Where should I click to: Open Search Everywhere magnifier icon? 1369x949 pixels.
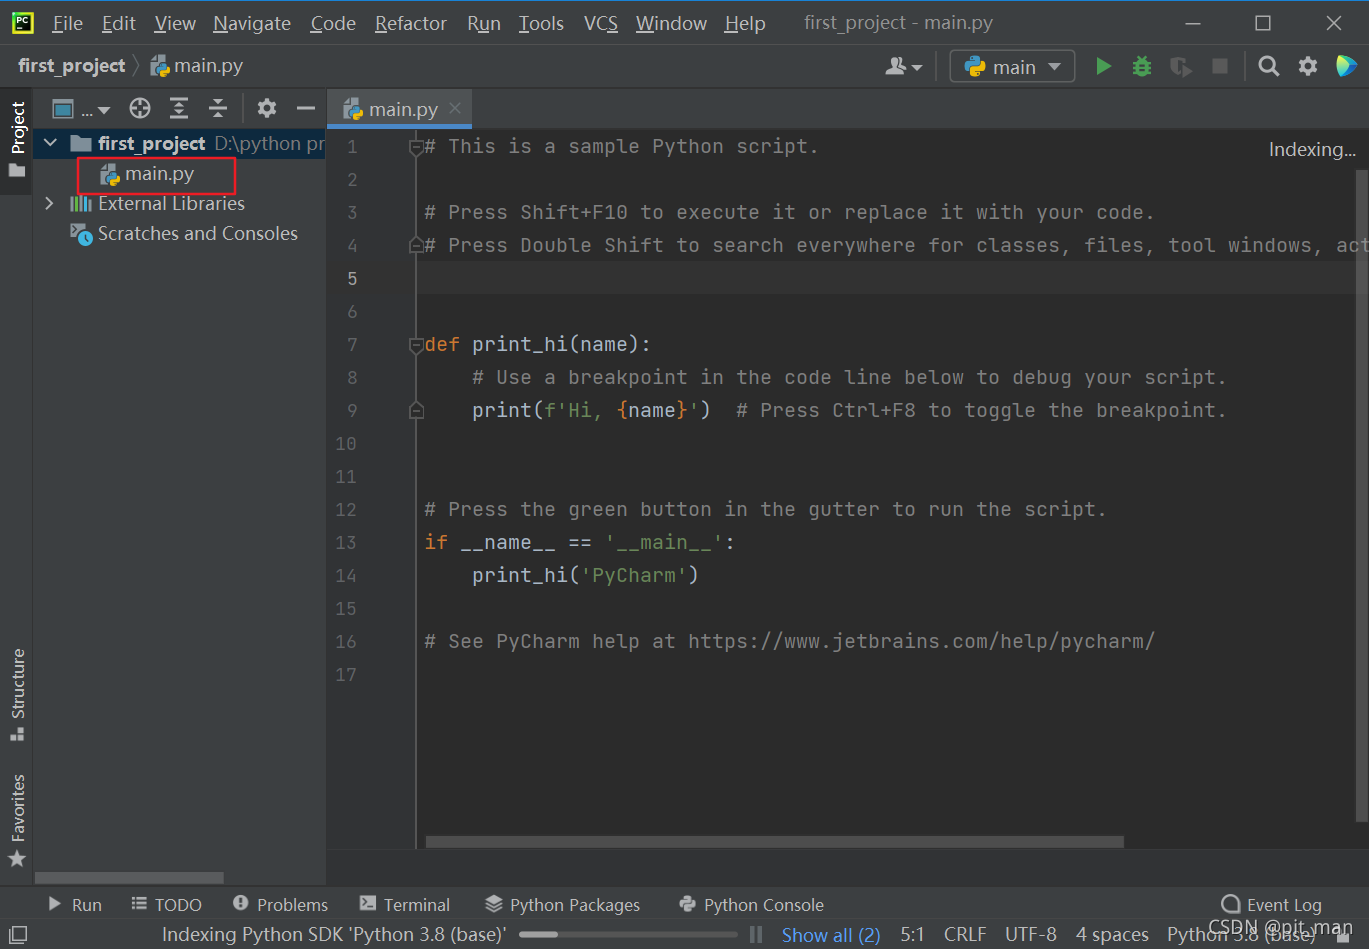pyautogui.click(x=1269, y=66)
